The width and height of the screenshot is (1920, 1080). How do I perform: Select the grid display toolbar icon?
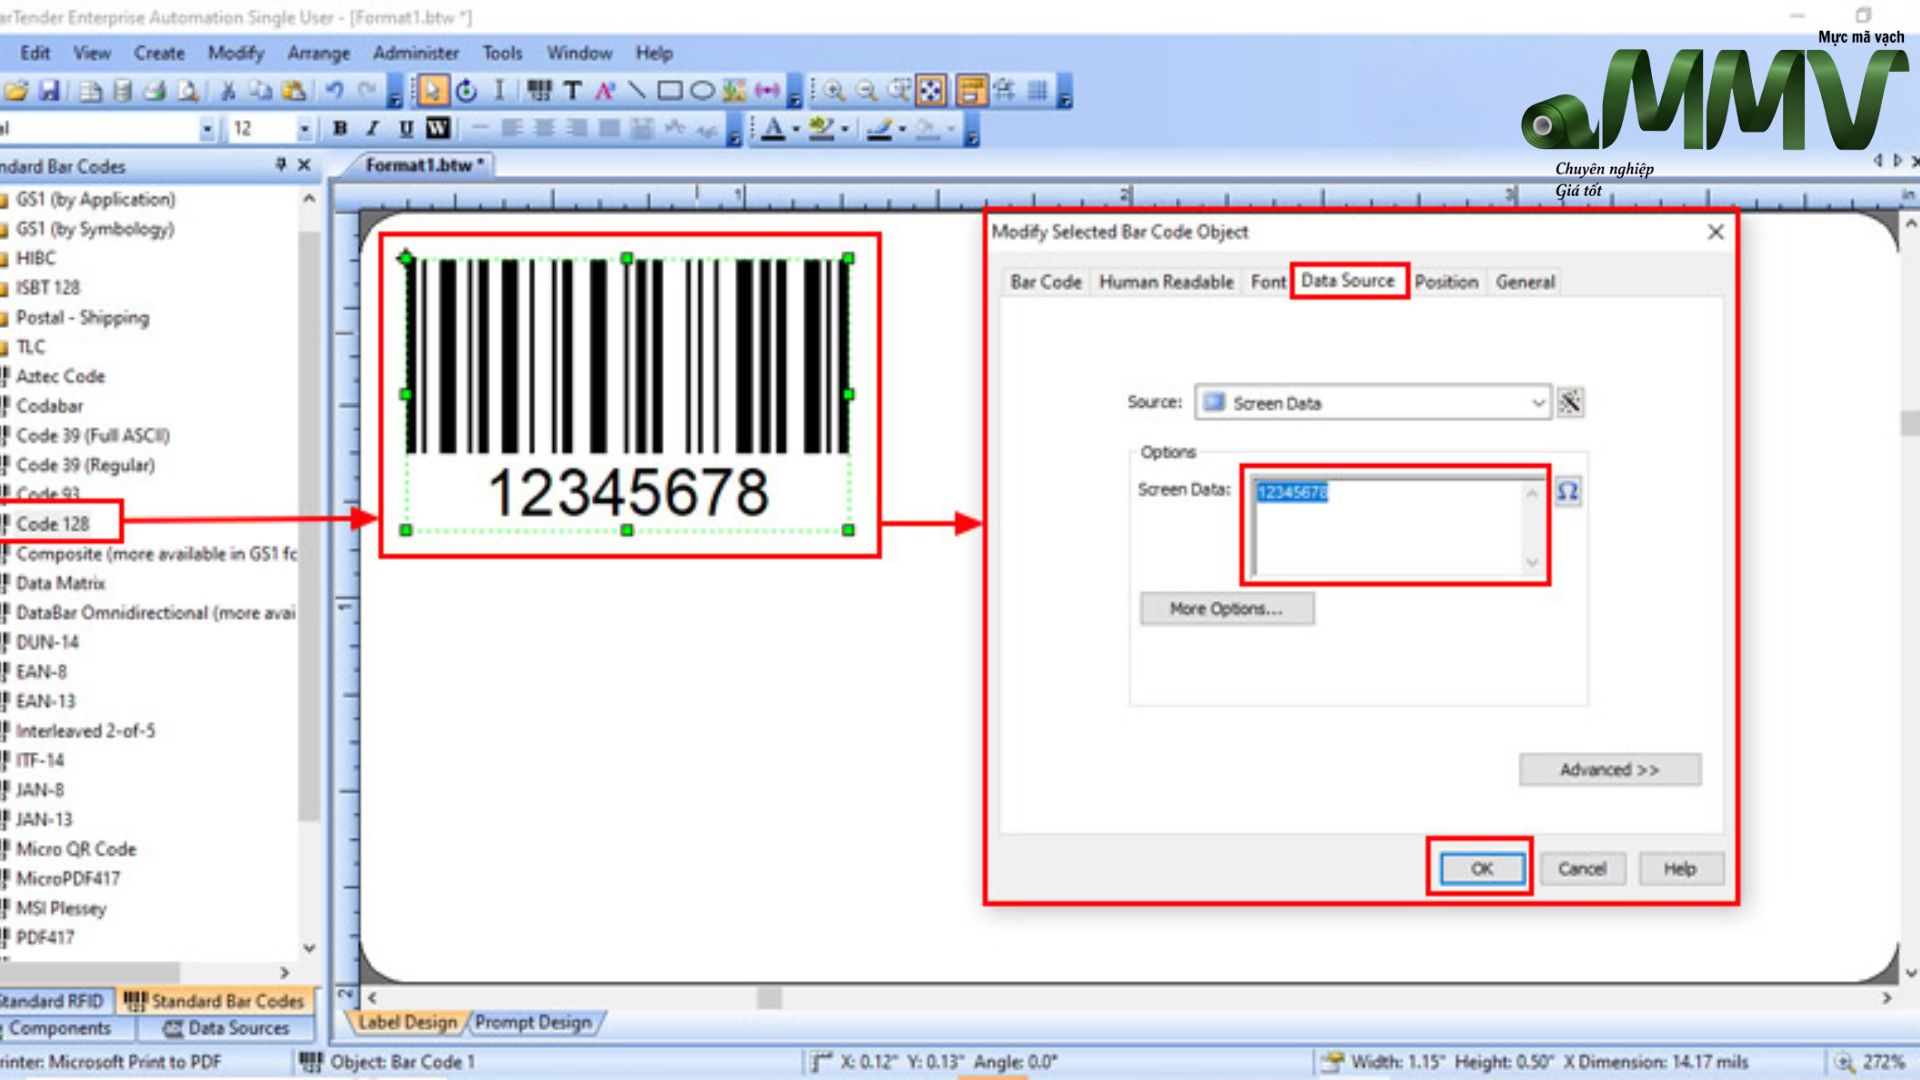[x=1038, y=91]
